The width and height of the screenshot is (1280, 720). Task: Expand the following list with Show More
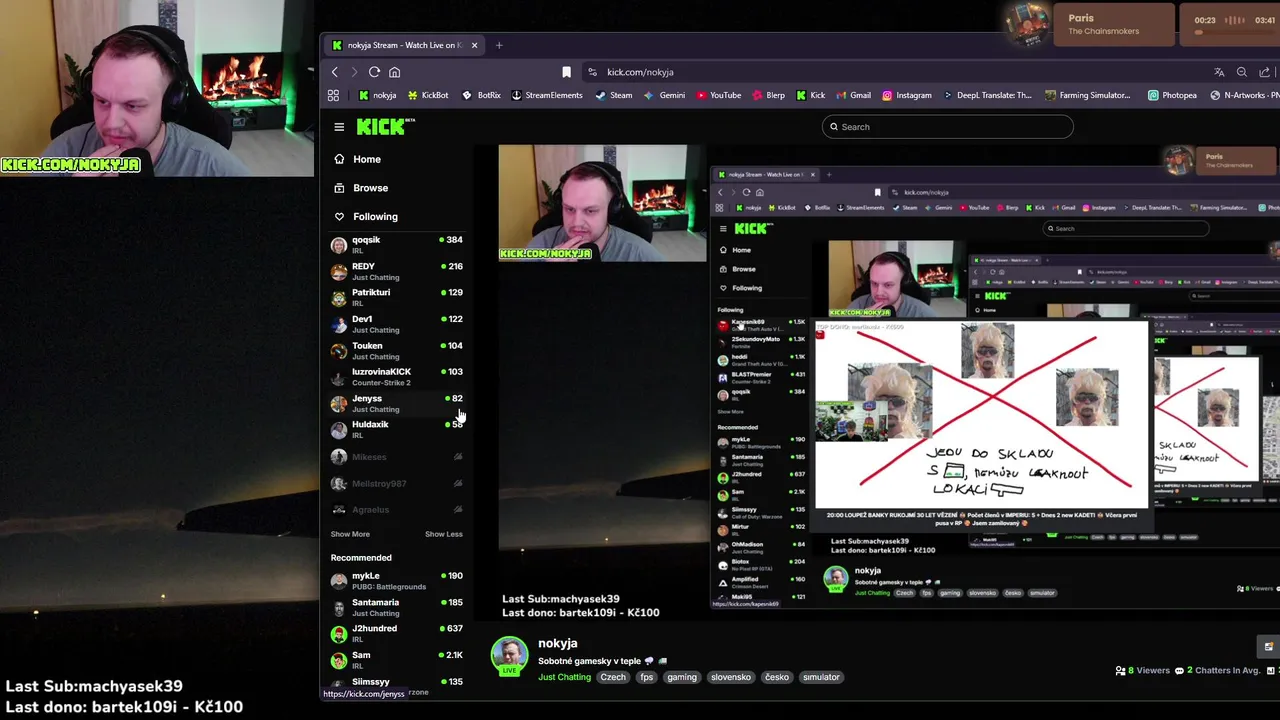(350, 534)
